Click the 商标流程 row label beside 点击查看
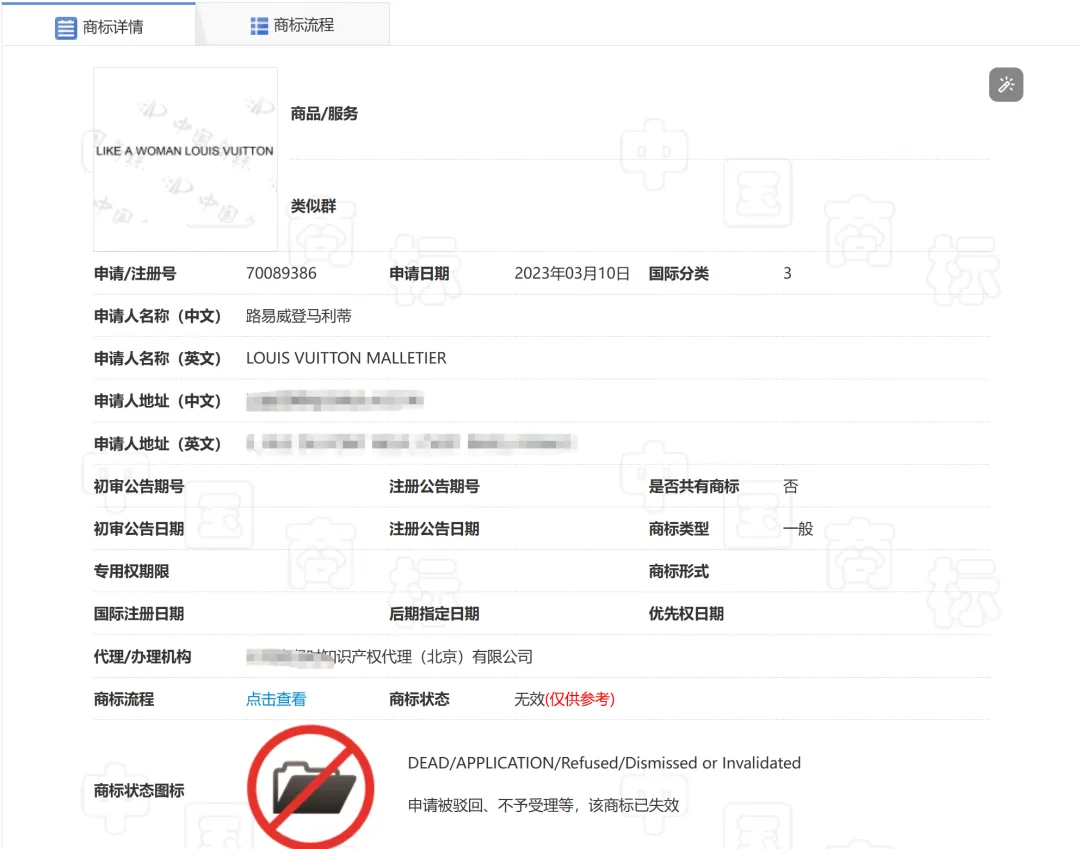The height and width of the screenshot is (849, 1080). click(x=123, y=700)
